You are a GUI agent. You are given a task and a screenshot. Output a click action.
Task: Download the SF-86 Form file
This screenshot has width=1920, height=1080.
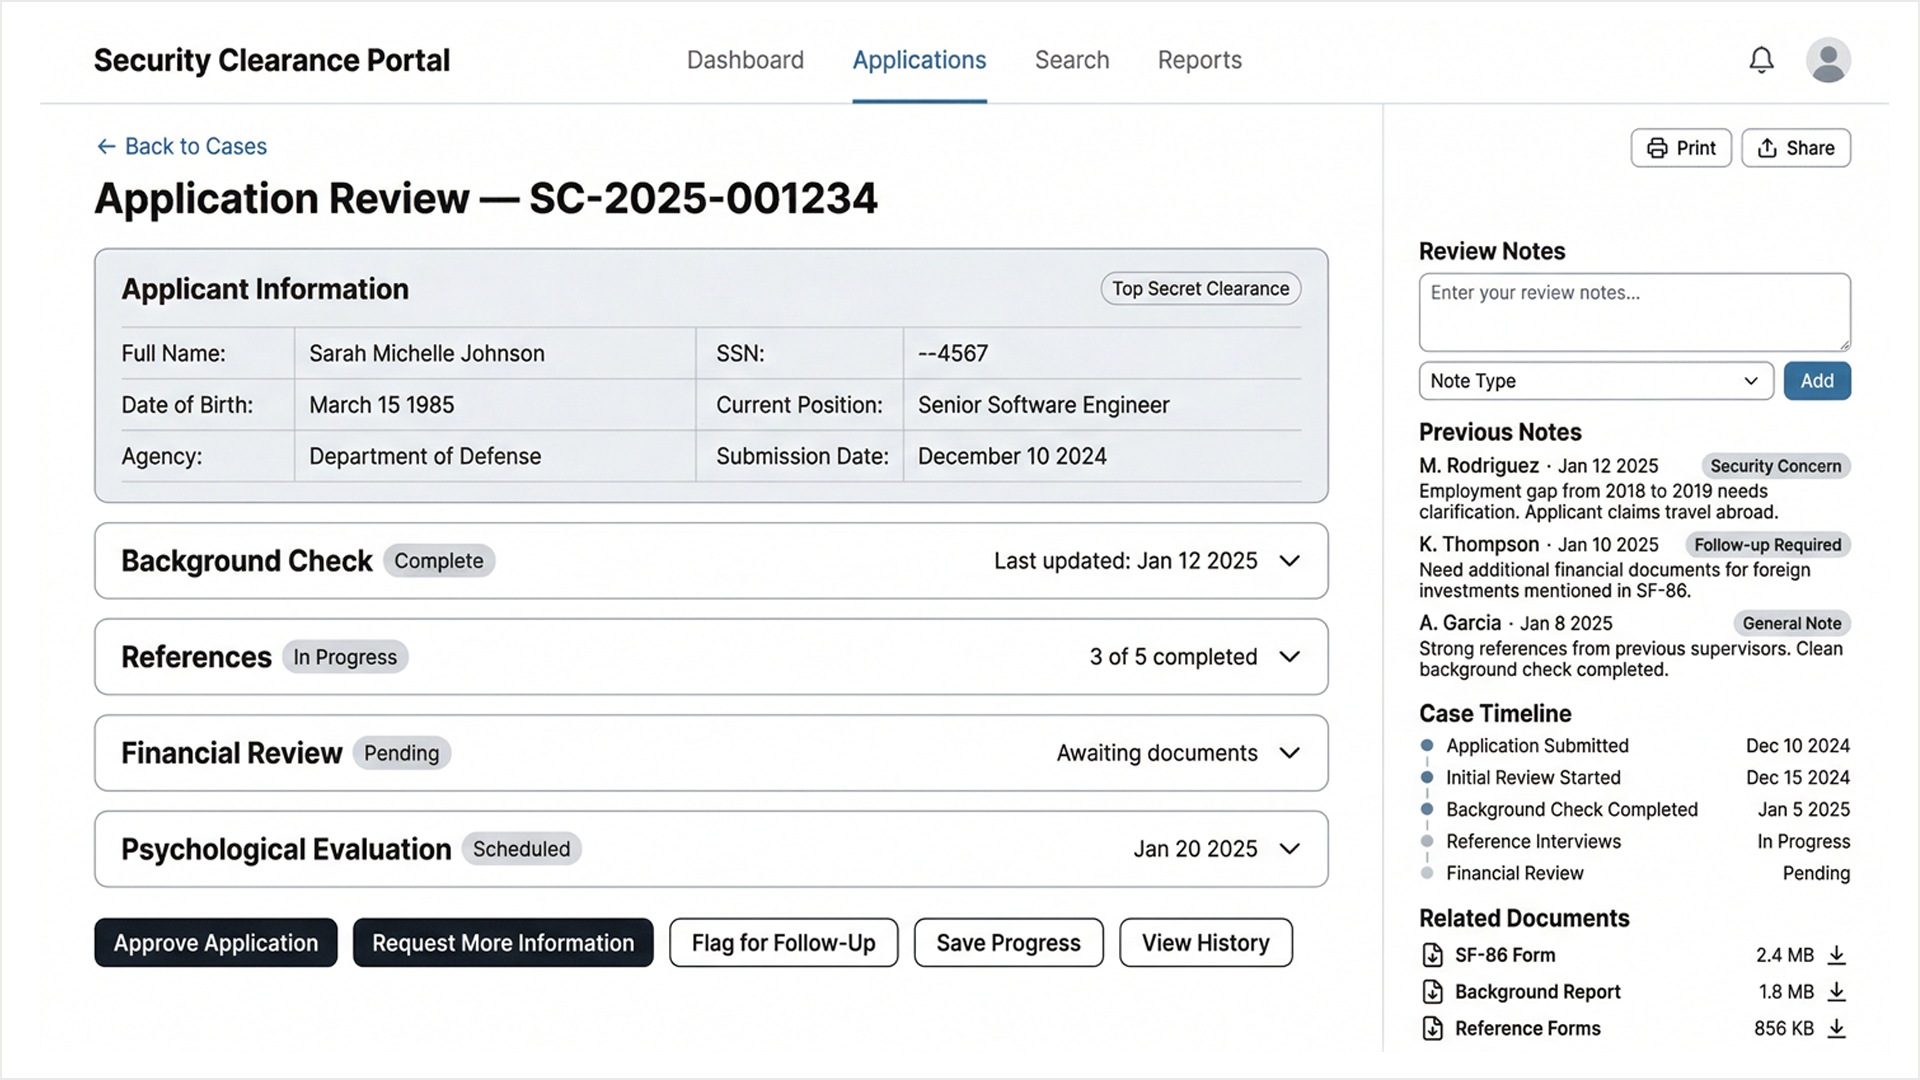coord(1836,955)
